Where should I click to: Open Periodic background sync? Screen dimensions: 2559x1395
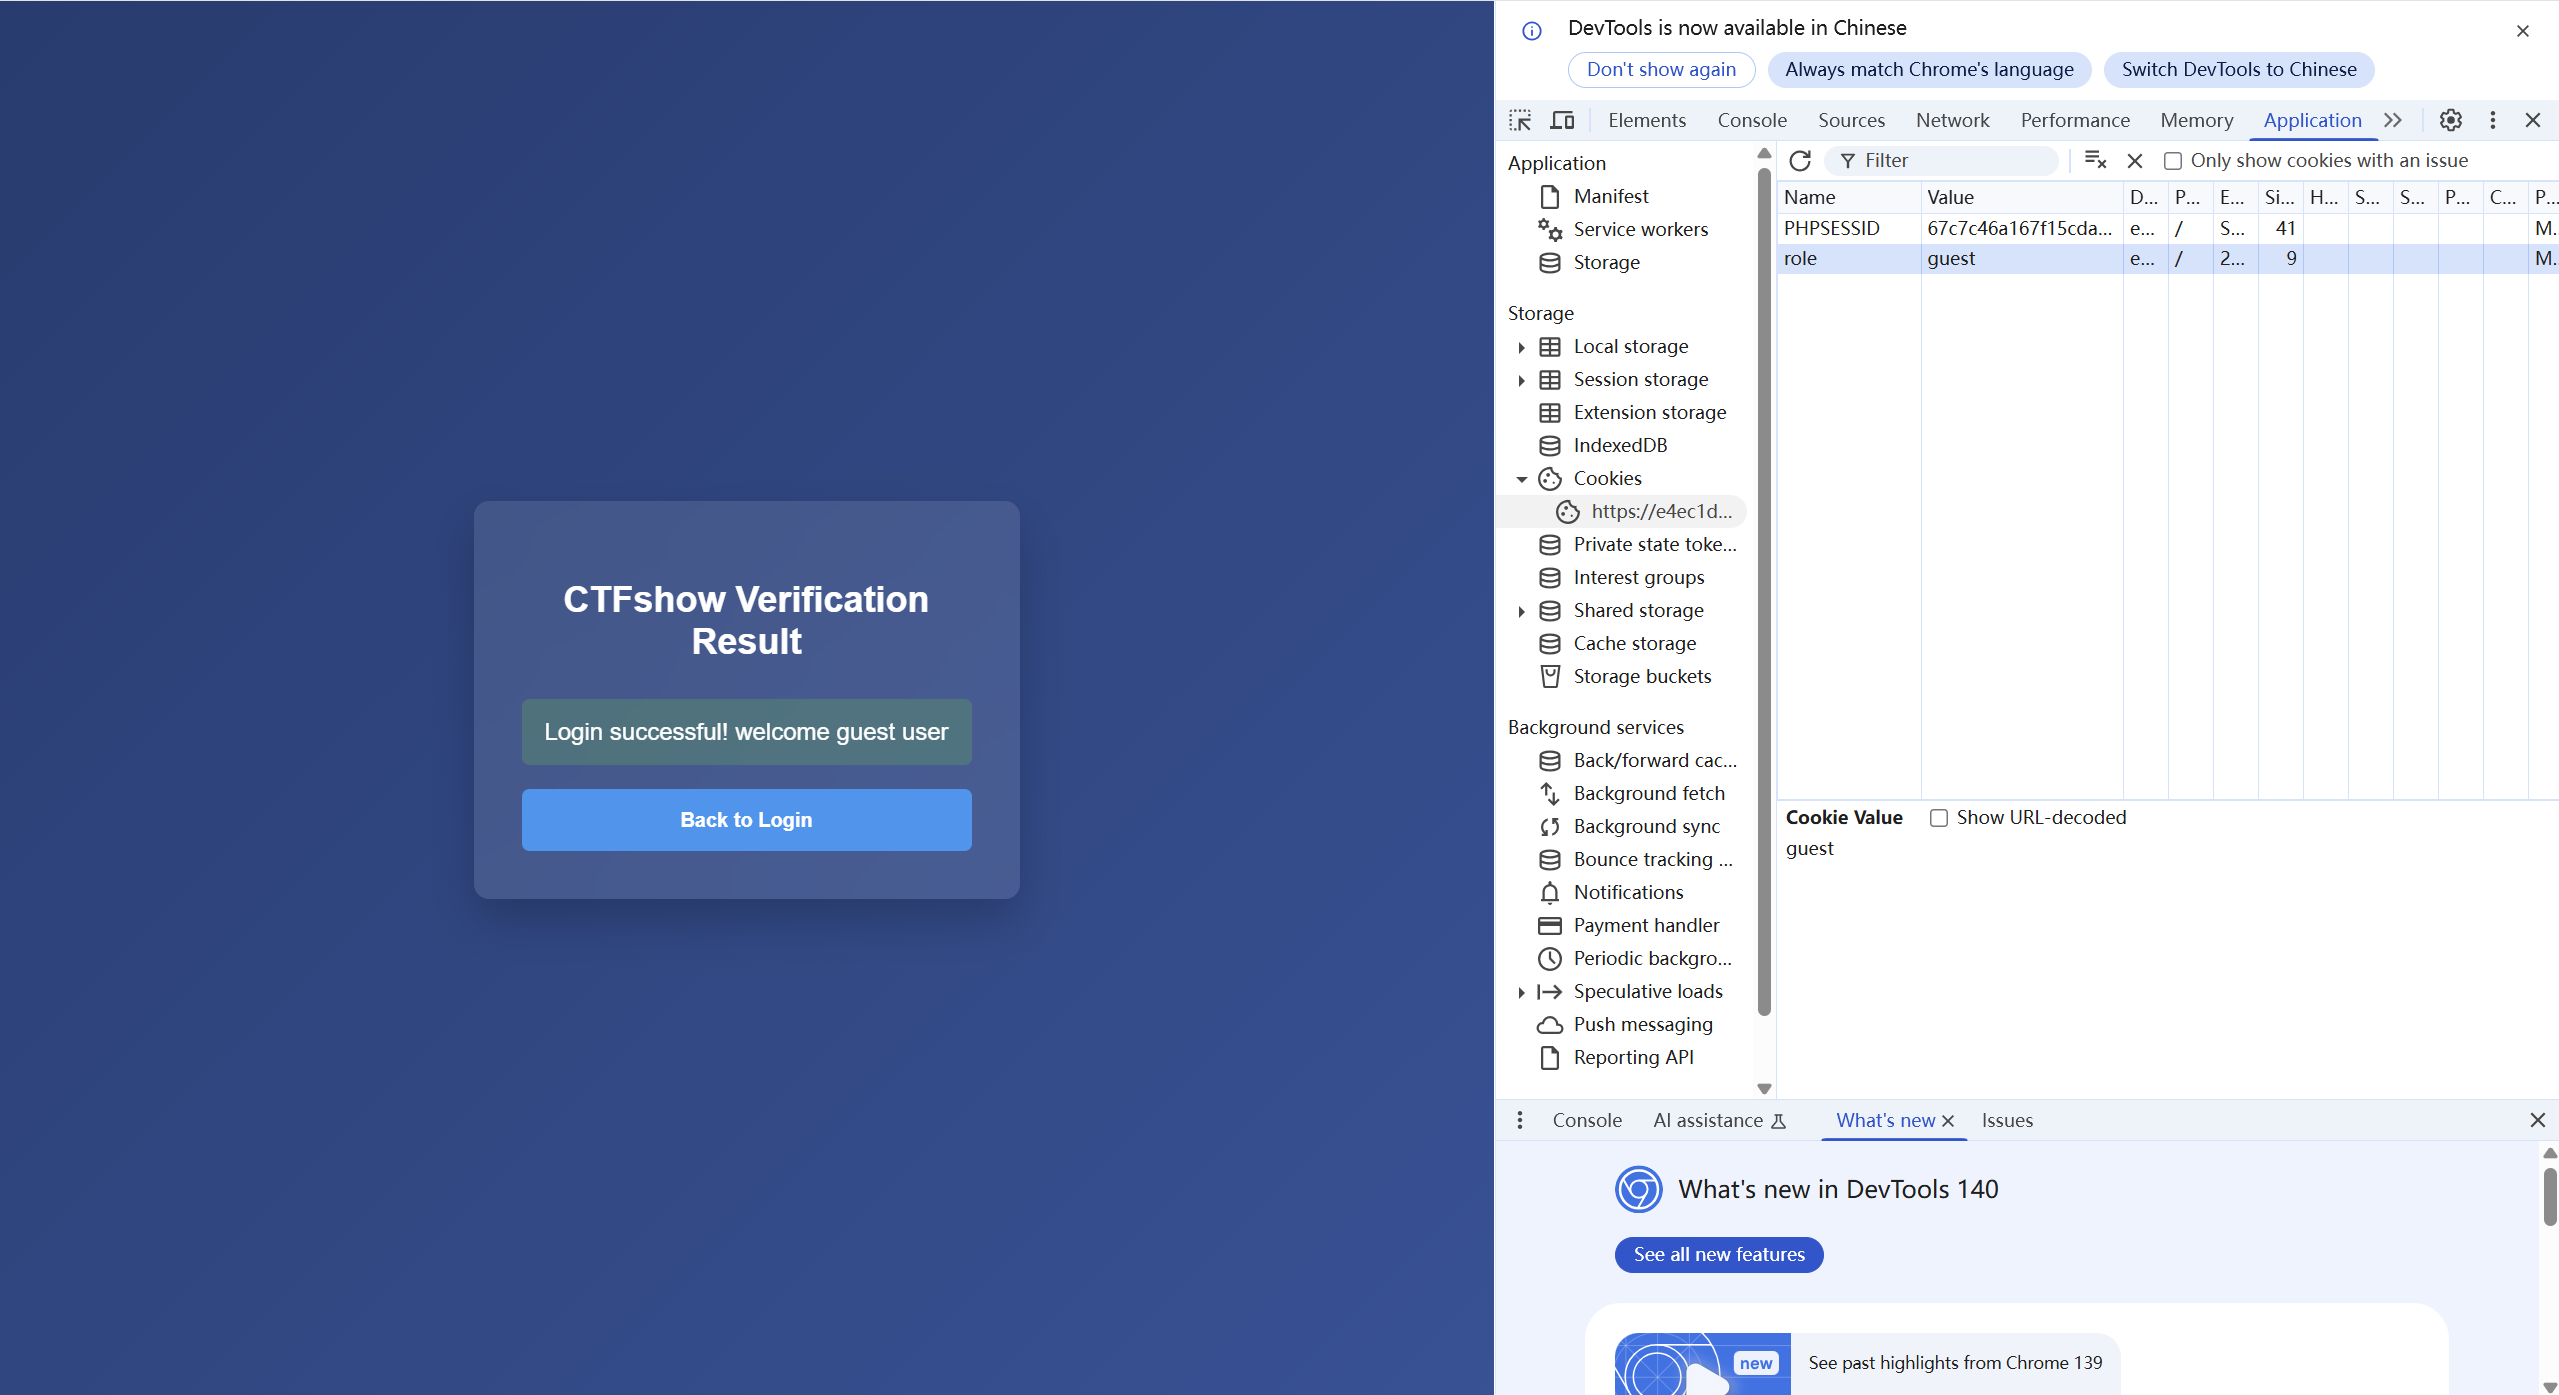coord(1652,959)
